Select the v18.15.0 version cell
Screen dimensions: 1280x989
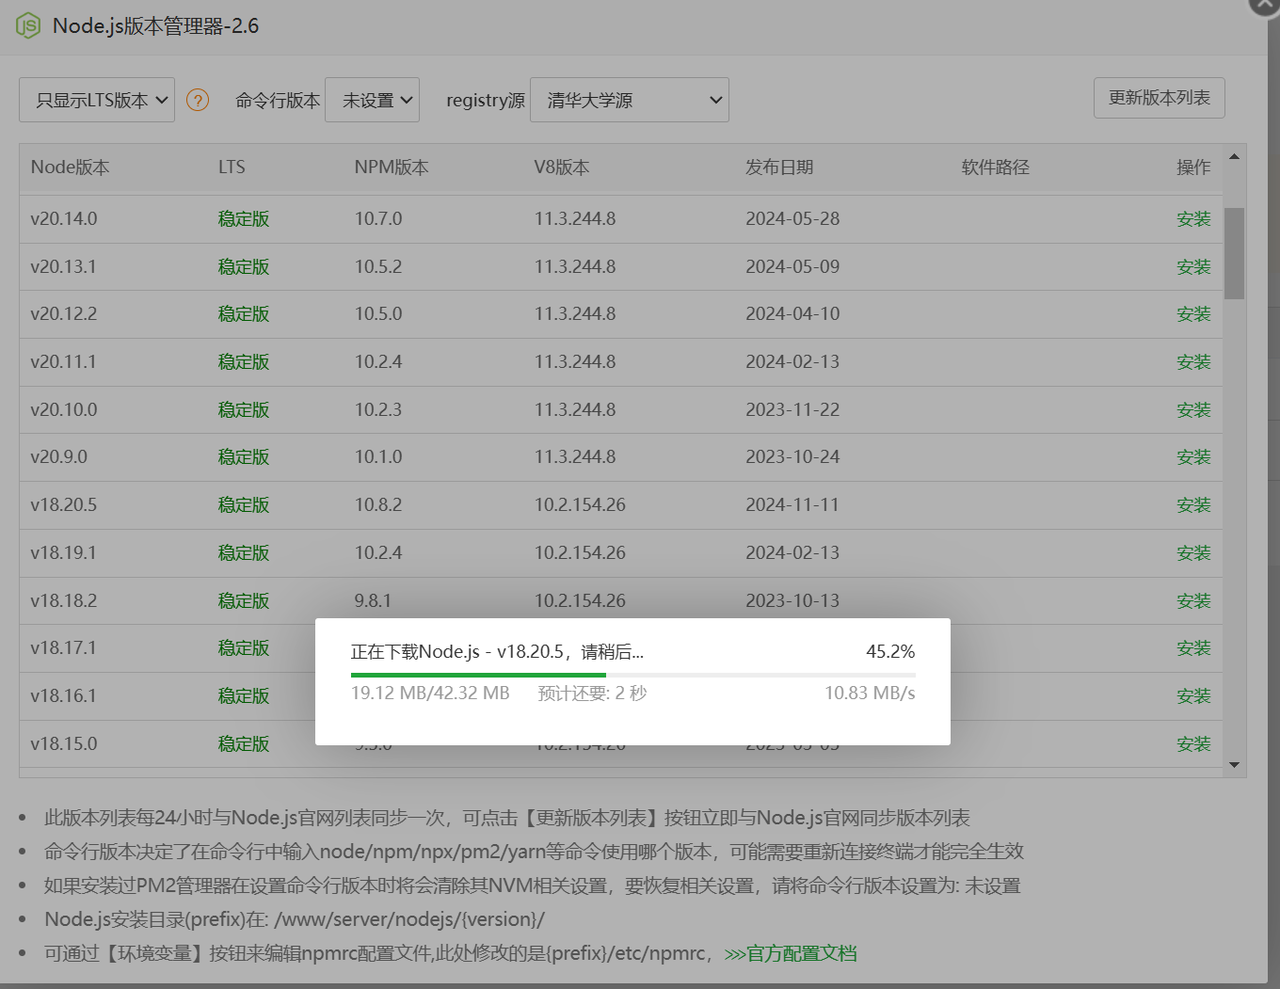64,744
